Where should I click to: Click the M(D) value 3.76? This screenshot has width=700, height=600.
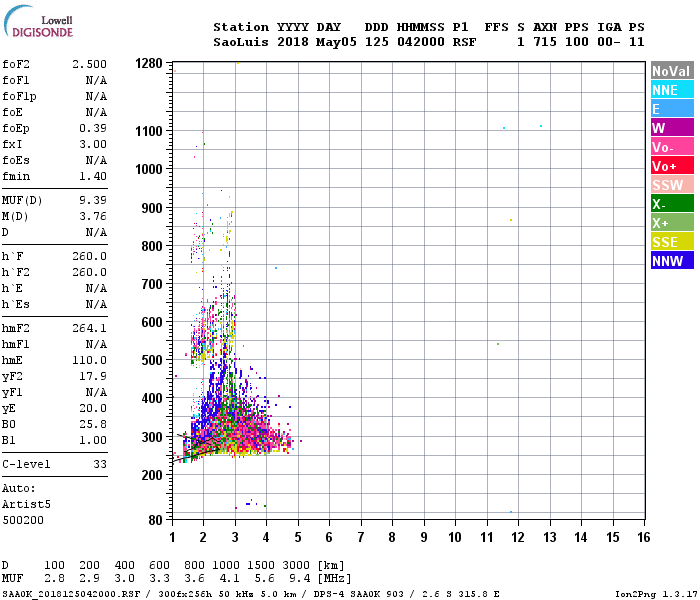coord(93,217)
